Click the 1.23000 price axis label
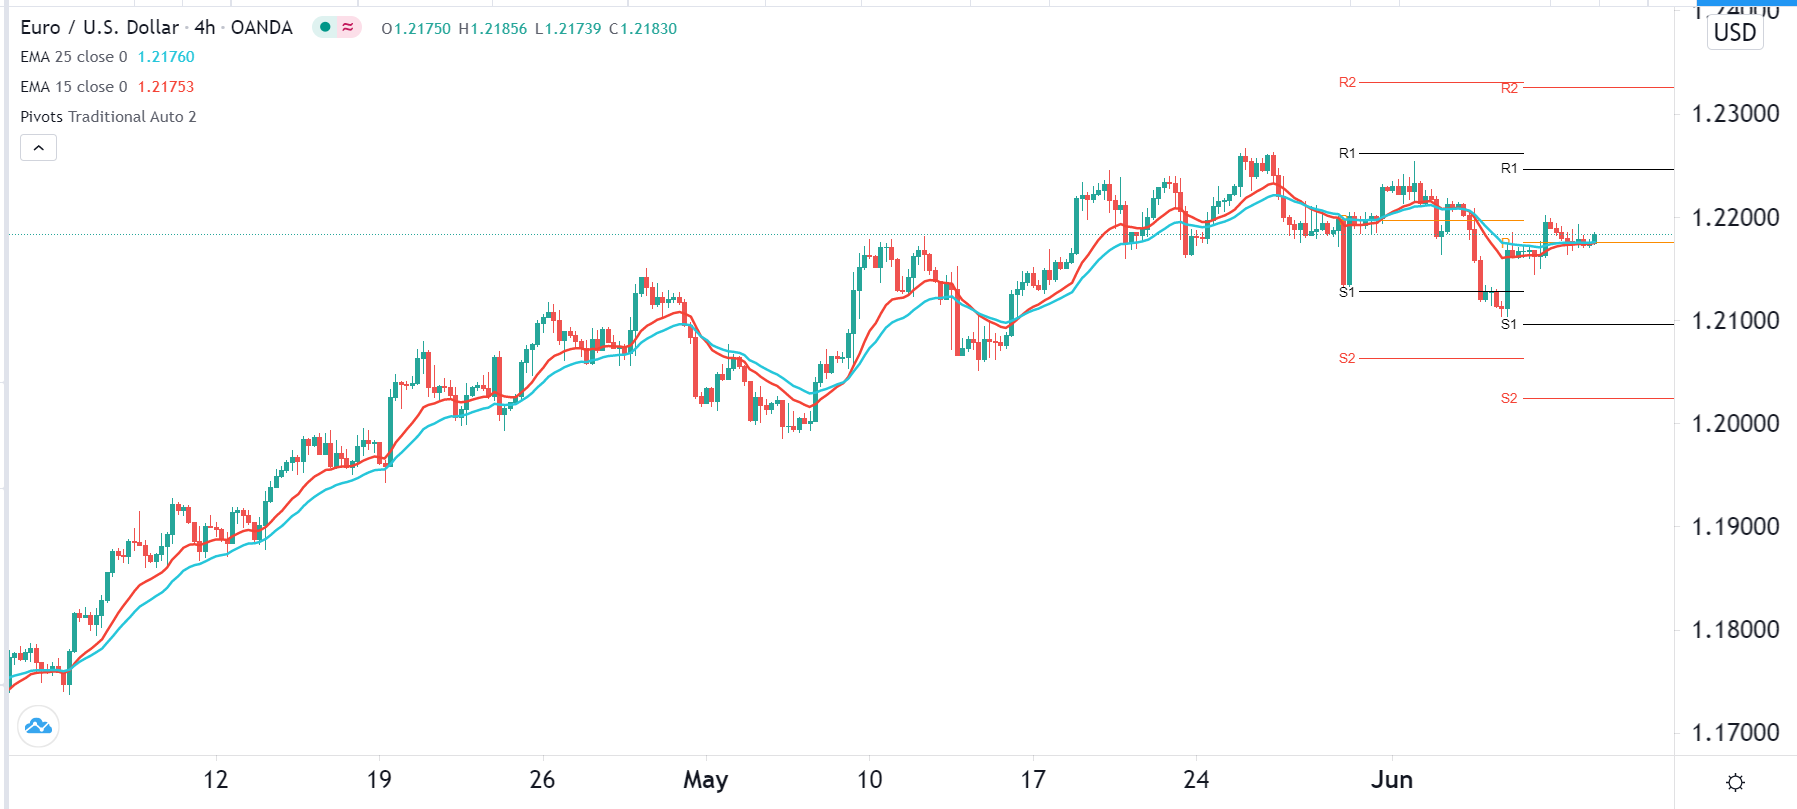The height and width of the screenshot is (809, 1797). tap(1735, 114)
